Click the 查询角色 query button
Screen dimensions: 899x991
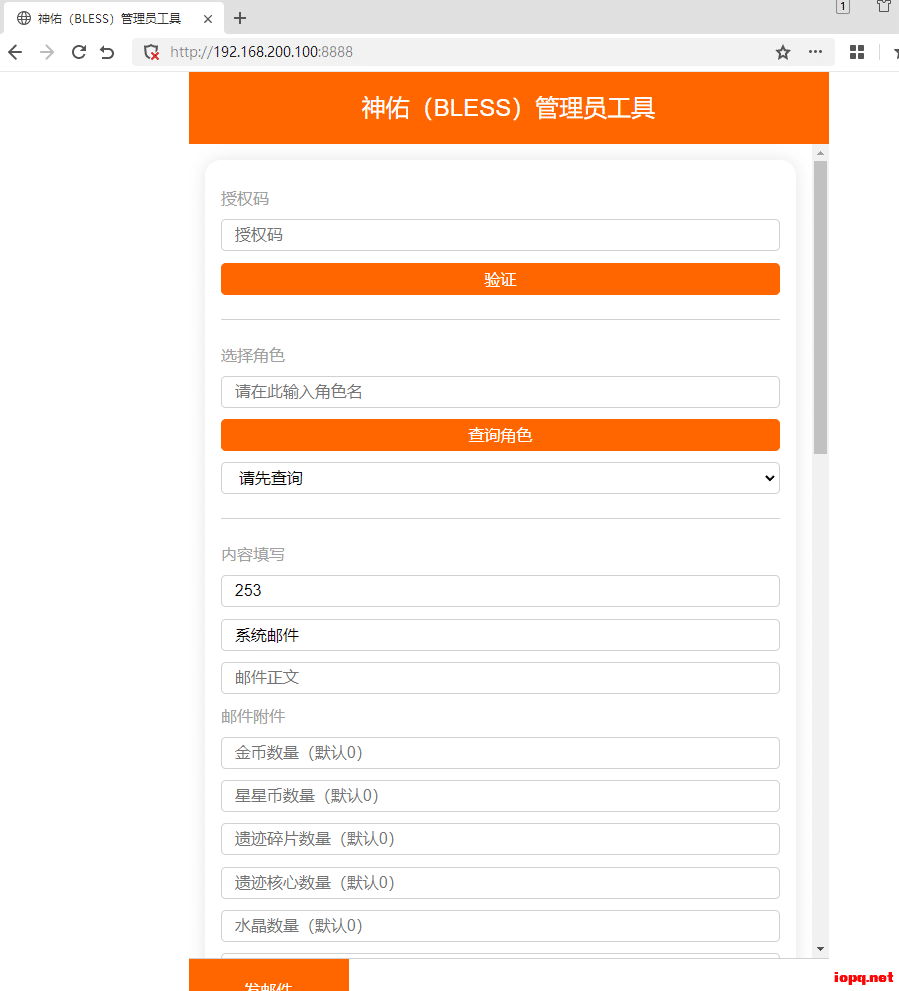click(500, 435)
